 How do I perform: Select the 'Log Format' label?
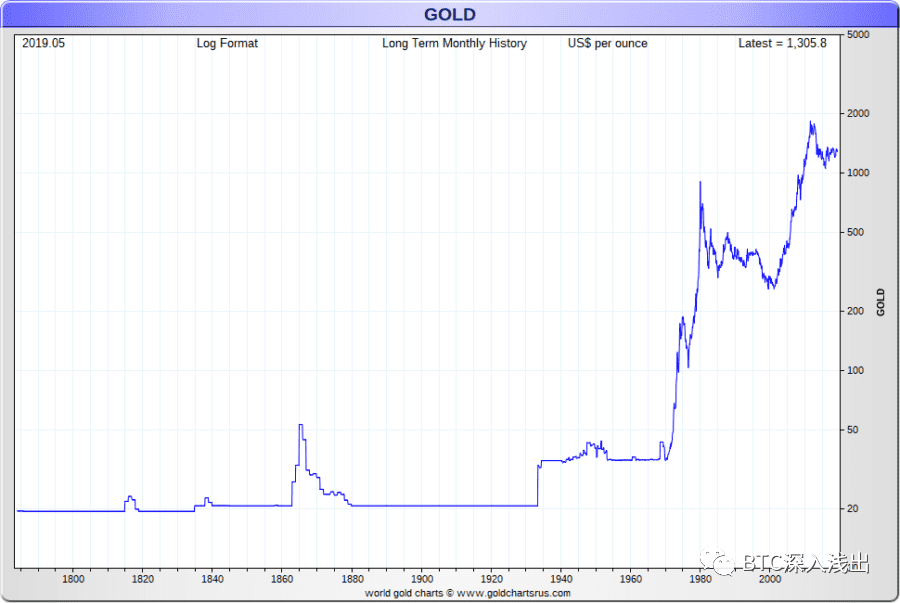click(227, 43)
